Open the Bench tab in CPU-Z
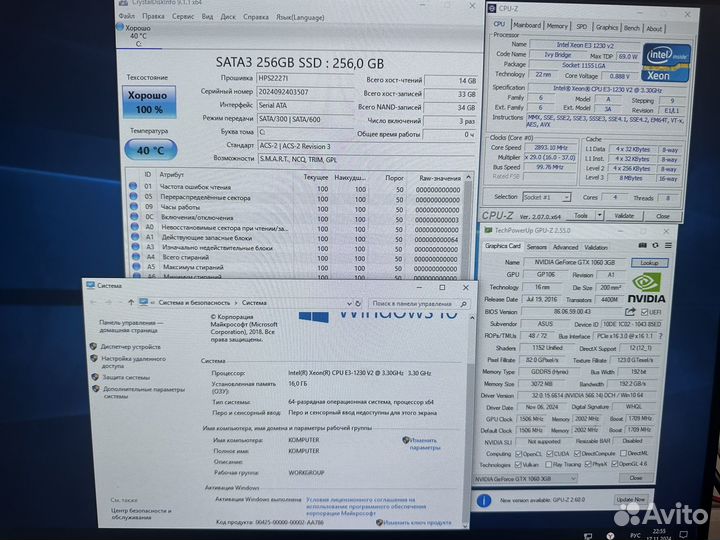720x540 pixels. [x=631, y=28]
